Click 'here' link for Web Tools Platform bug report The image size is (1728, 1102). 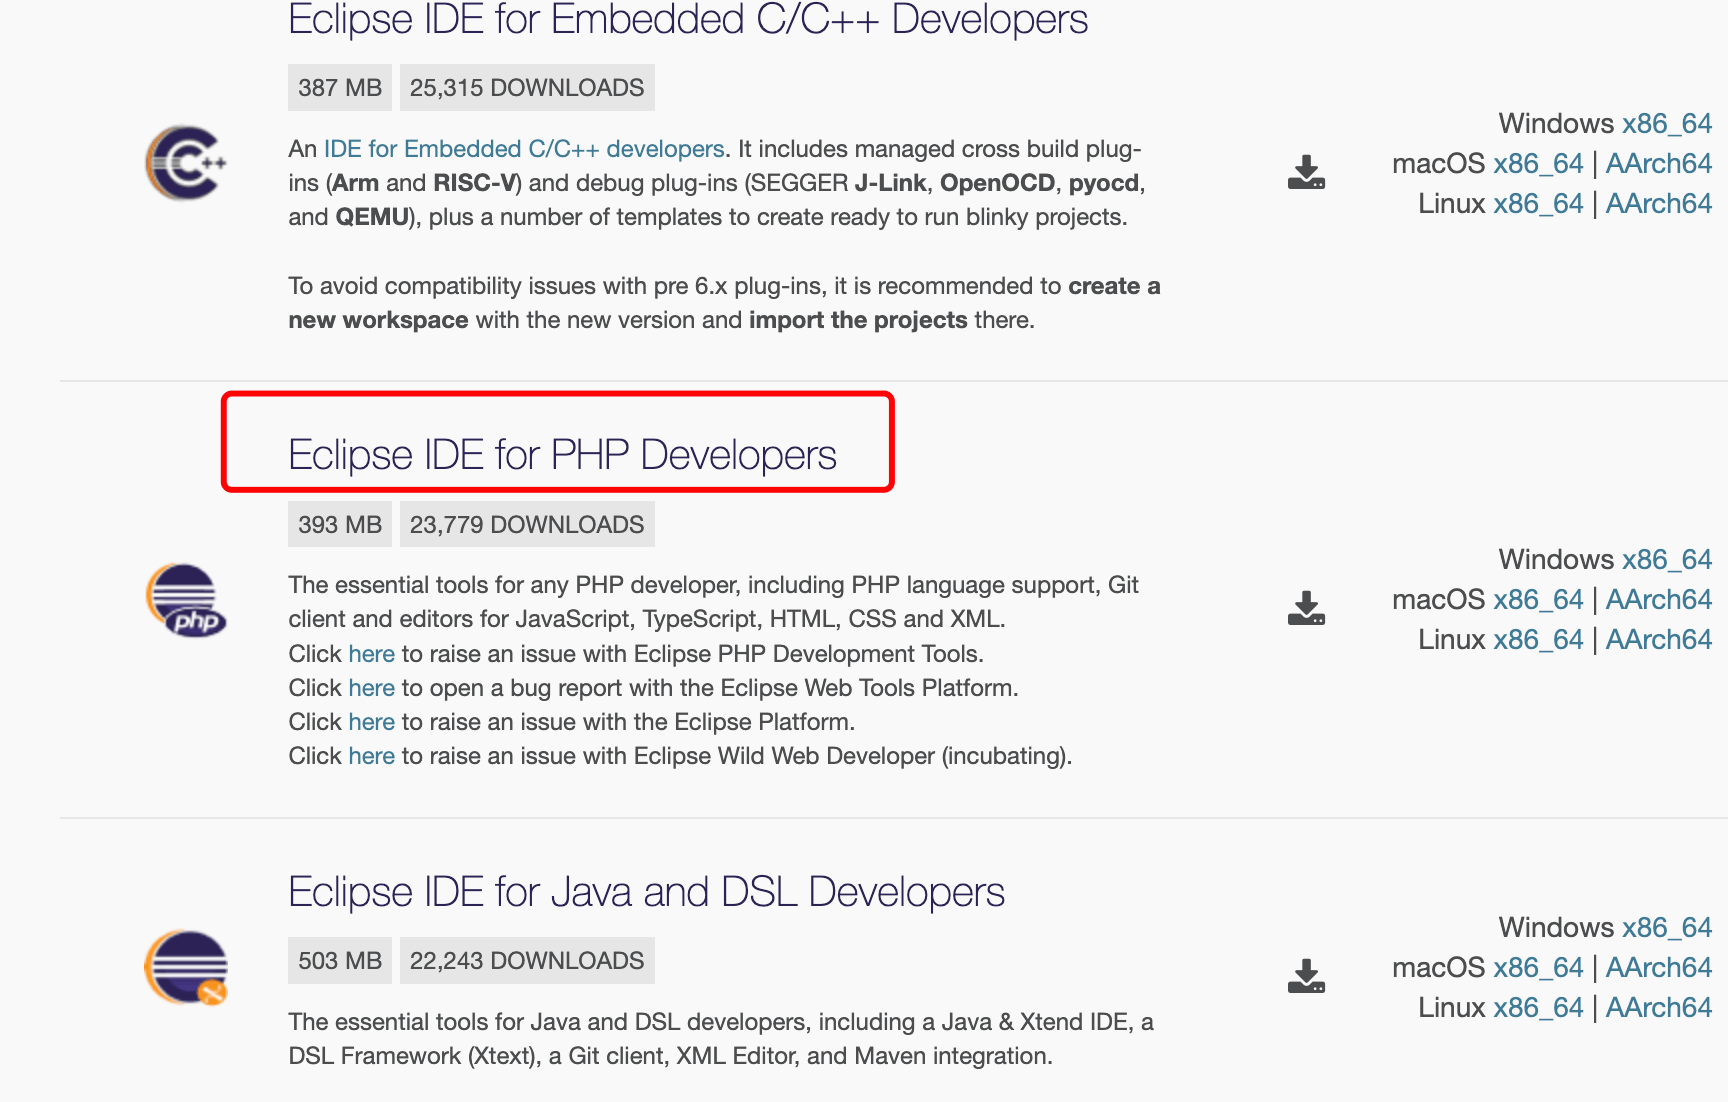(371, 688)
